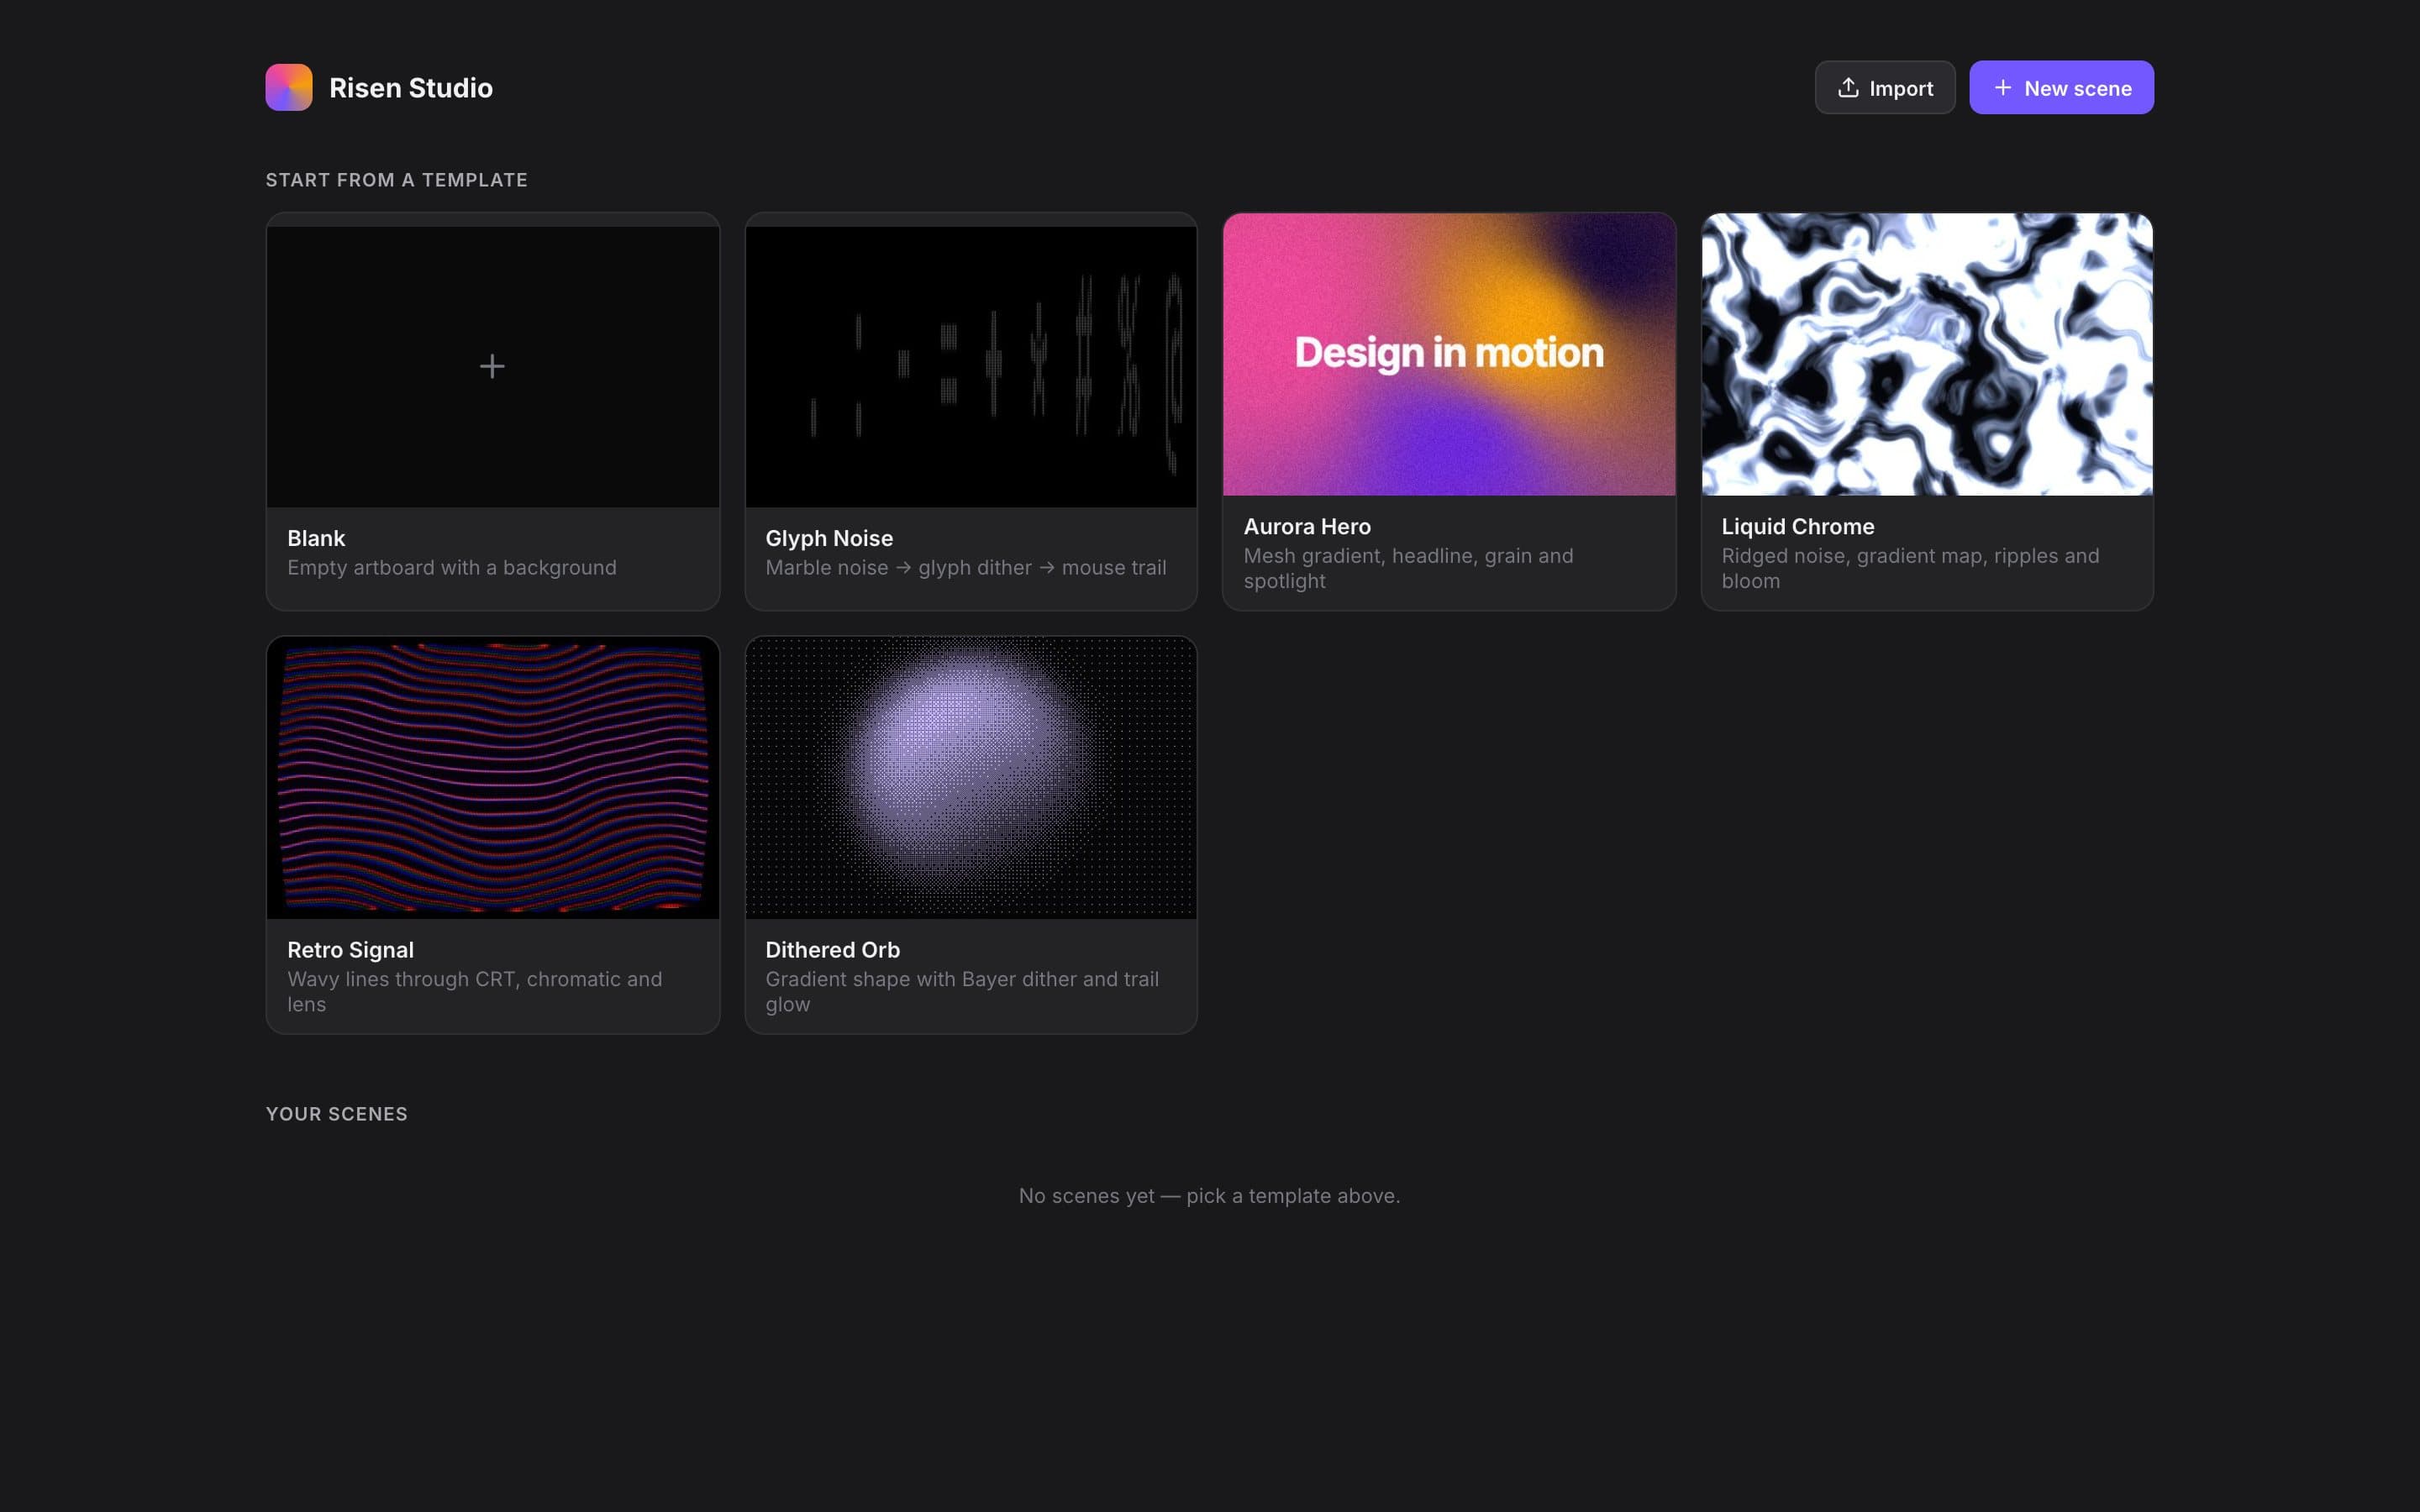
Task: Click the 'Retro Signal' template title
Action: [x=350, y=950]
